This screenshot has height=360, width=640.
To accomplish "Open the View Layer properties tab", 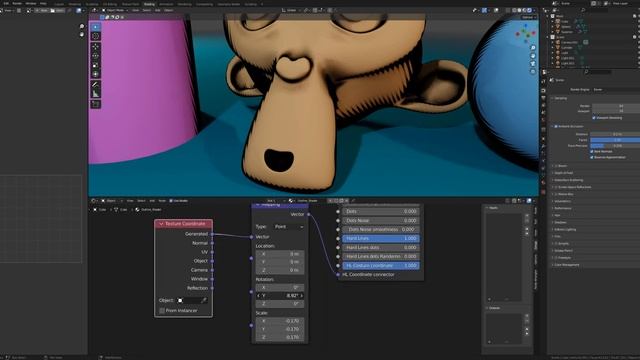I will 544,105.
